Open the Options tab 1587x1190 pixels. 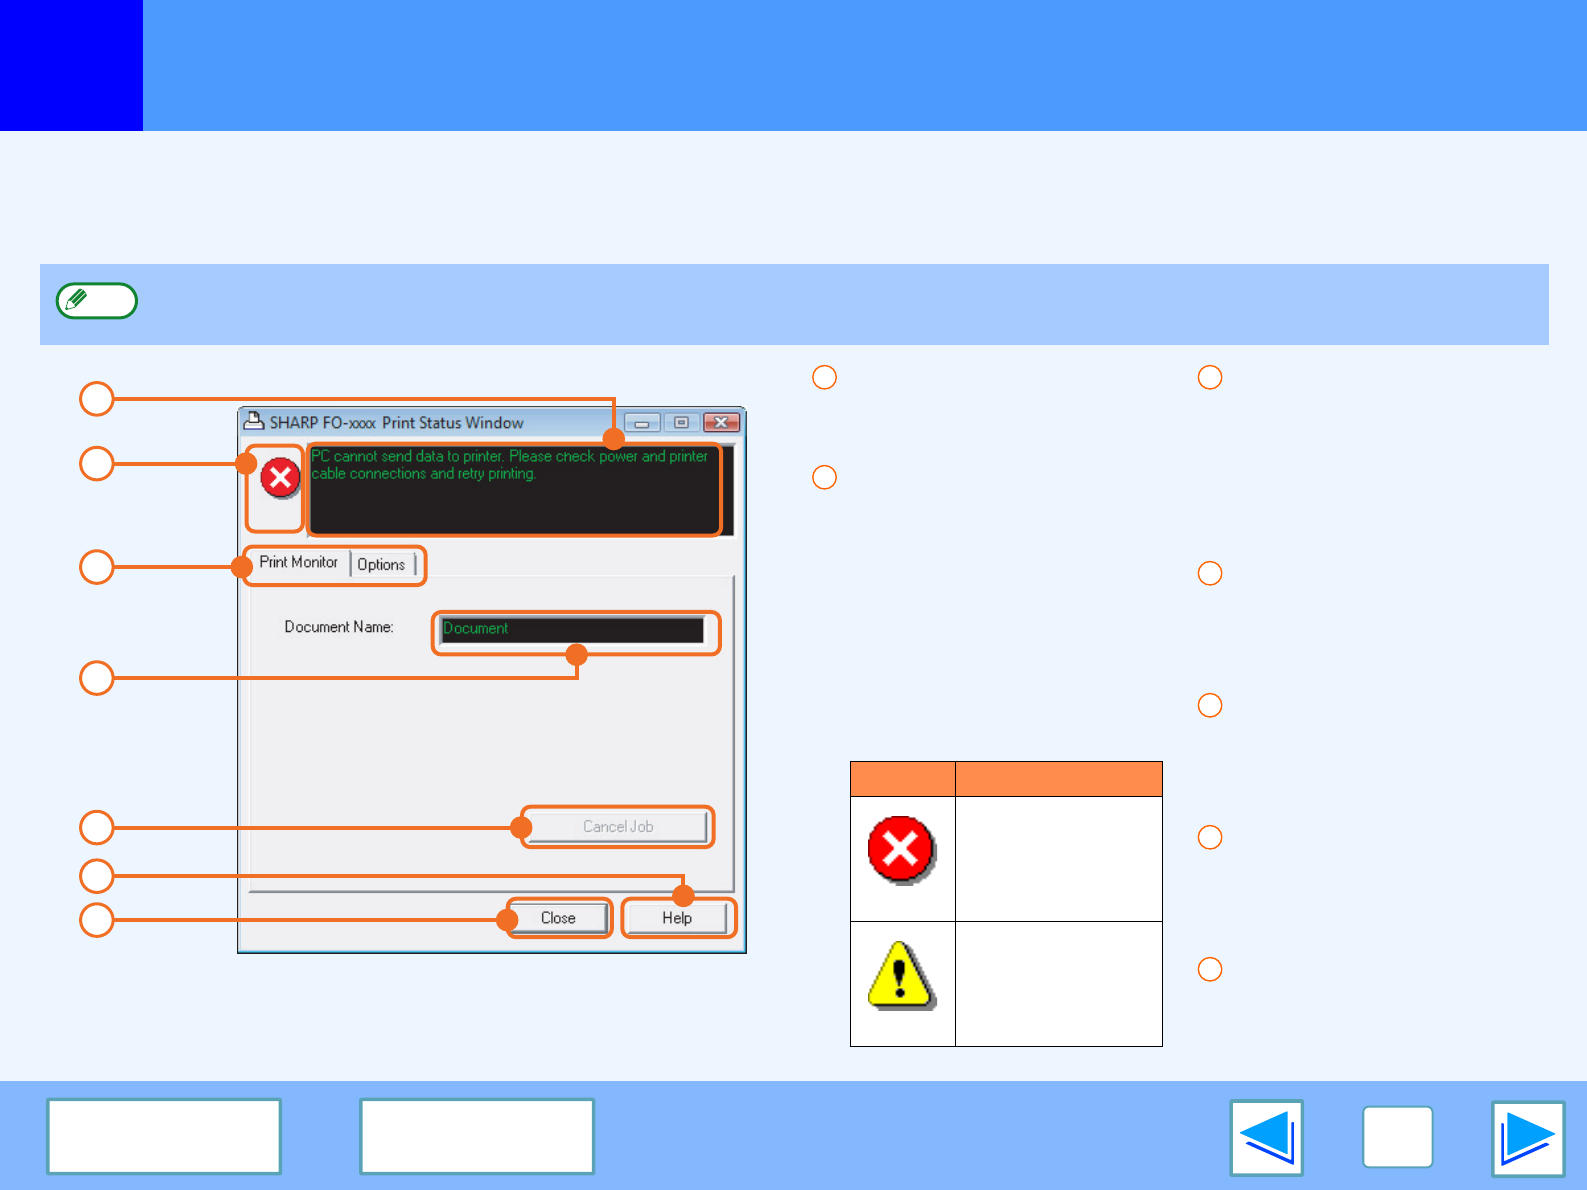pos(381,565)
